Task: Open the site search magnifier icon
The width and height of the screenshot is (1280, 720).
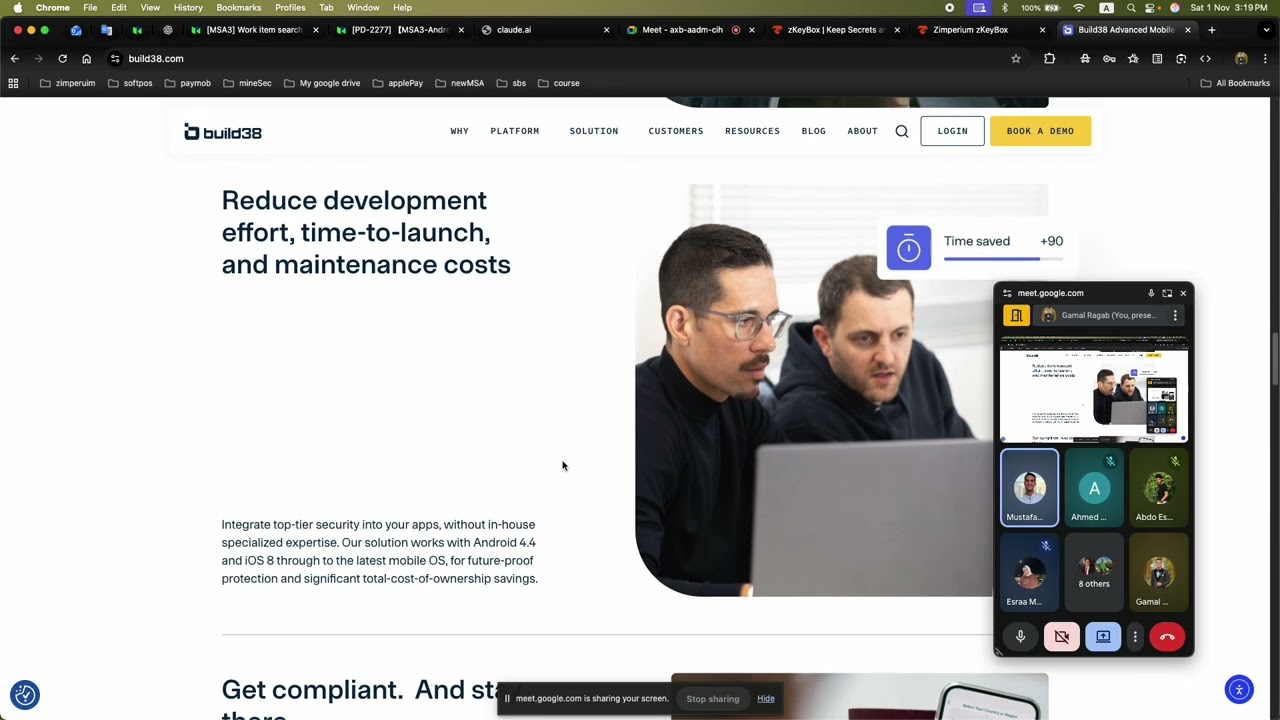Action: (x=902, y=131)
